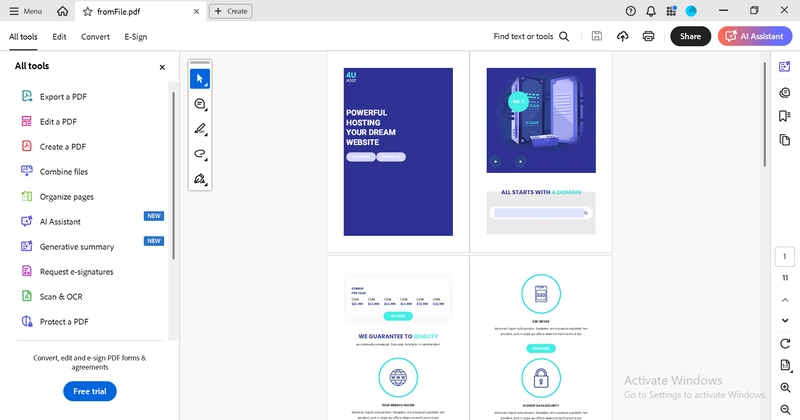800x420 pixels.
Task: Open the E-Sign tab
Action: point(136,37)
